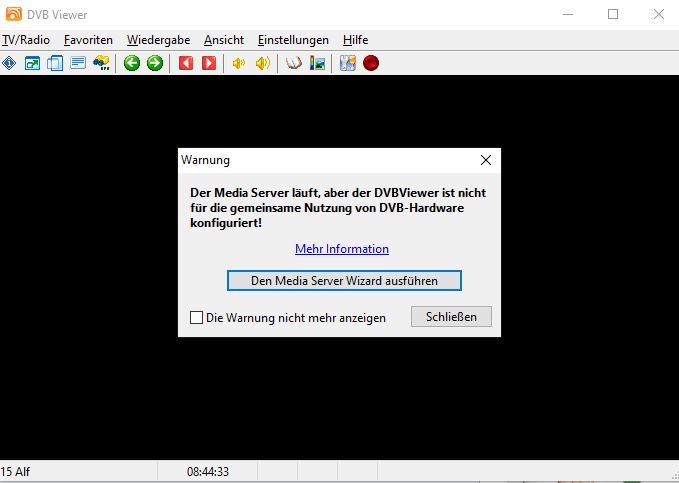Click the binoculars EPG toolbar icon

tap(101, 63)
